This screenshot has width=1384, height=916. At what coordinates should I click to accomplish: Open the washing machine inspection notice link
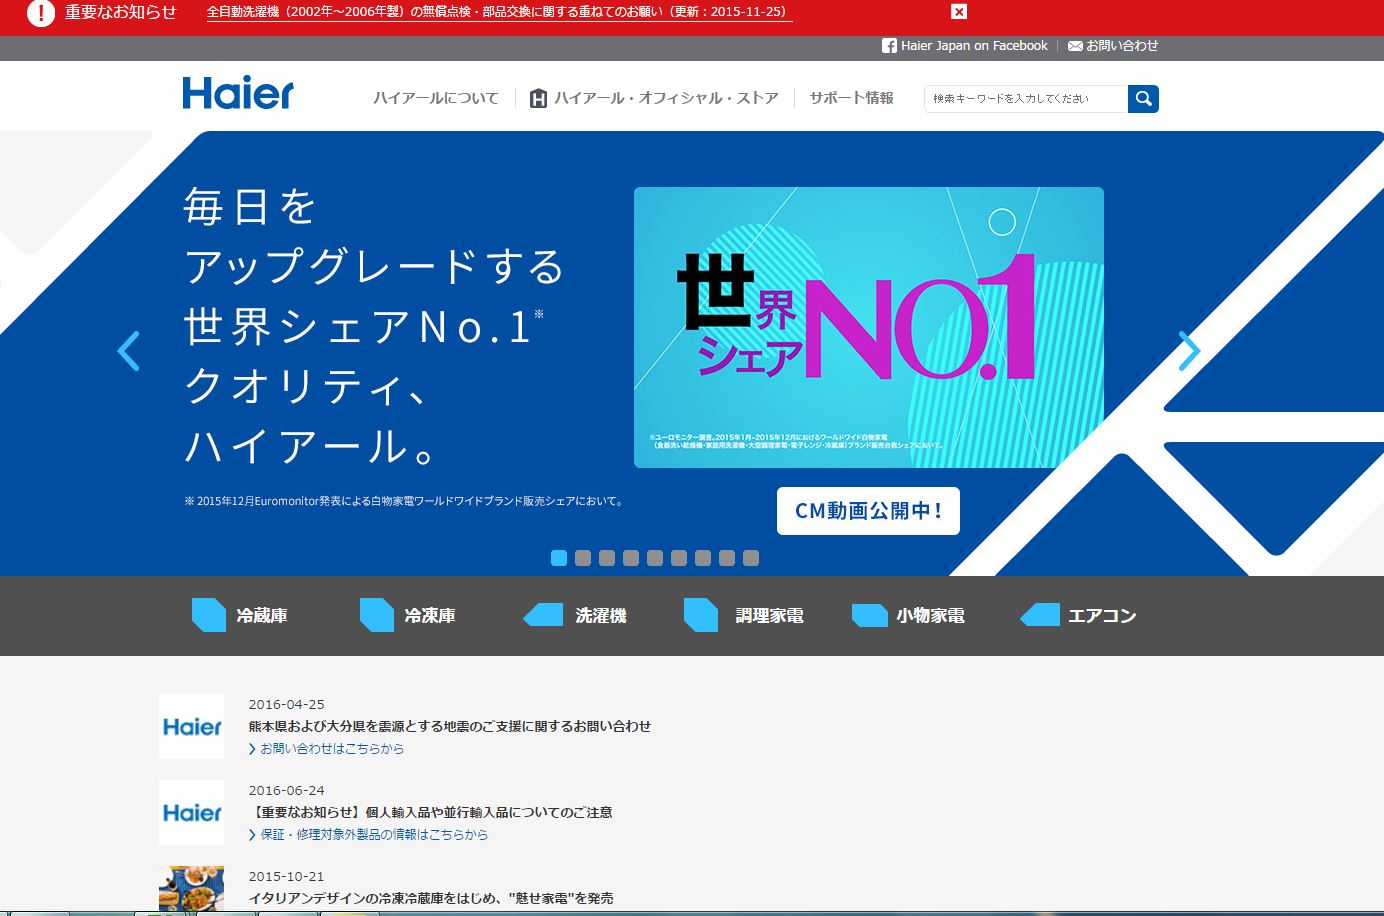pyautogui.click(x=498, y=12)
